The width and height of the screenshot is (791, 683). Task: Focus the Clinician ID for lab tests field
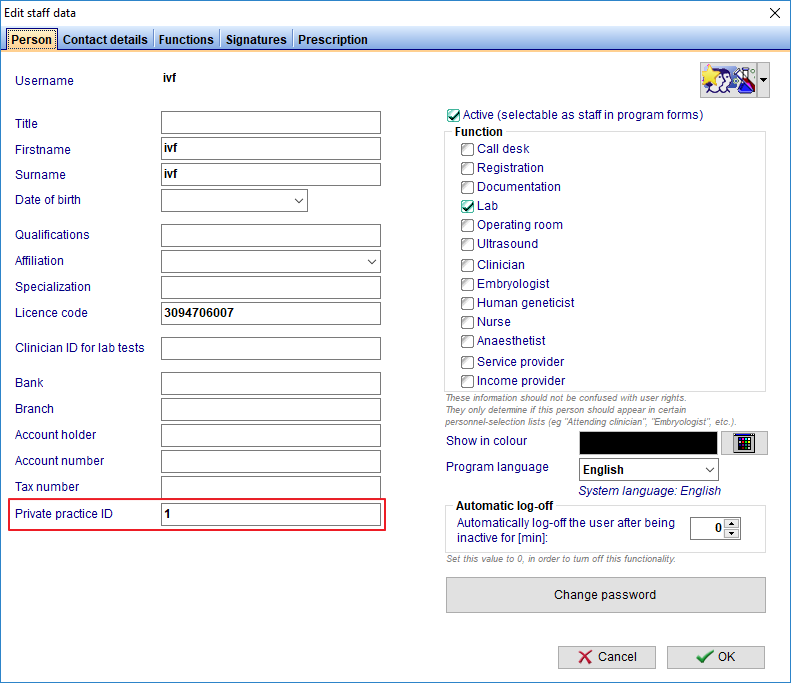click(x=271, y=349)
